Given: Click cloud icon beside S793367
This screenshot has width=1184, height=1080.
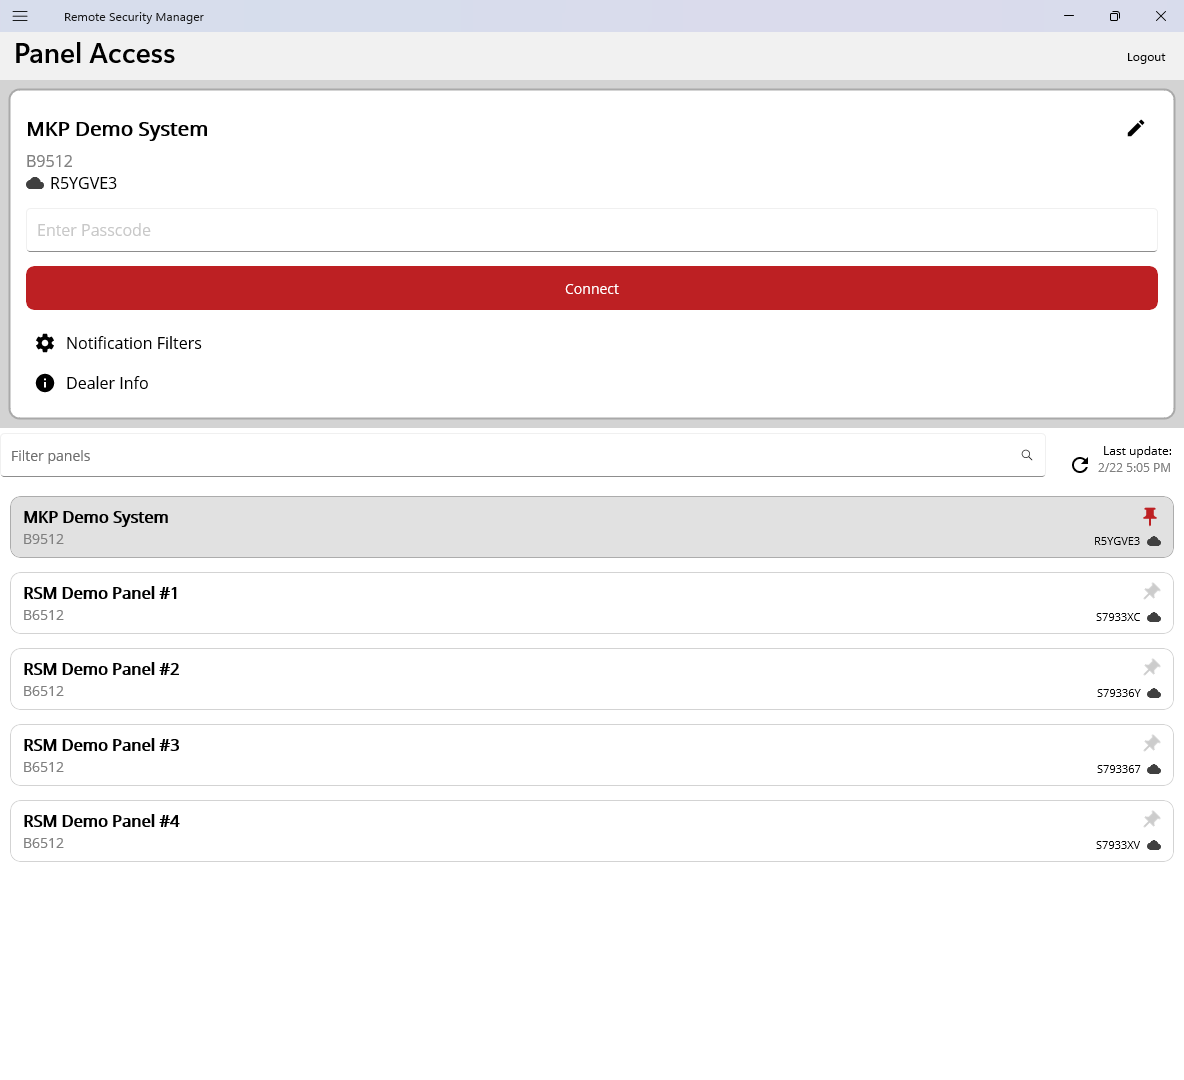Looking at the screenshot, I should pyautogui.click(x=1154, y=770).
